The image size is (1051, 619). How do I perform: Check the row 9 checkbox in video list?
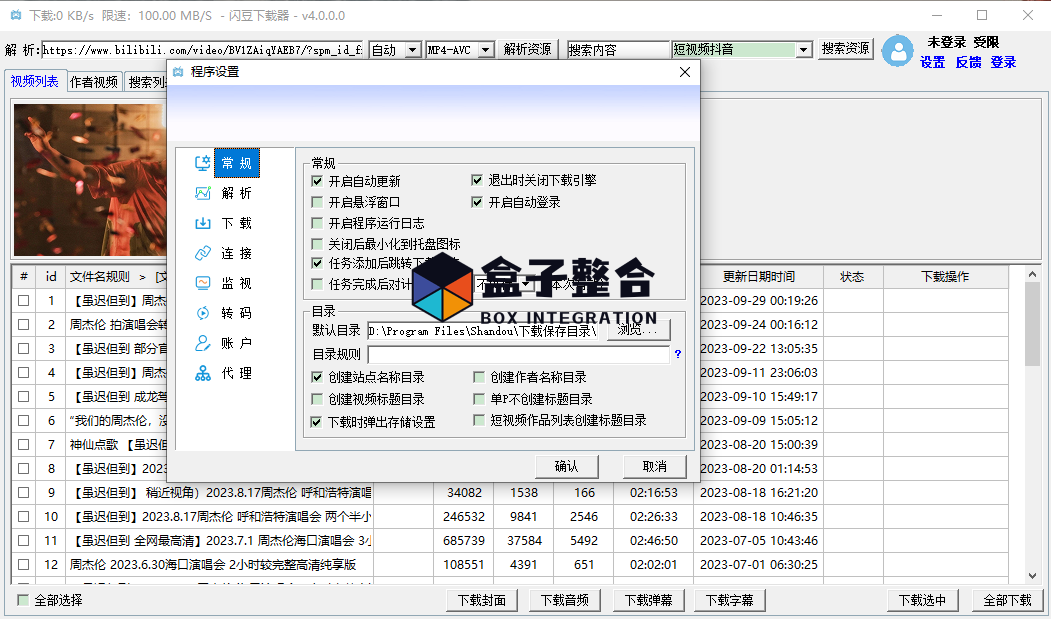[23, 492]
